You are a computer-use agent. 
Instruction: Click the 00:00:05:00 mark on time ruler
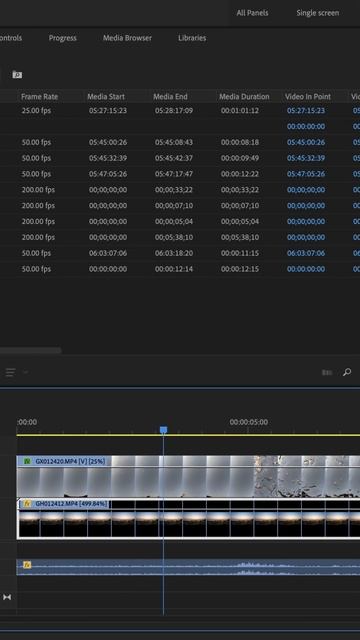pyautogui.click(x=249, y=422)
